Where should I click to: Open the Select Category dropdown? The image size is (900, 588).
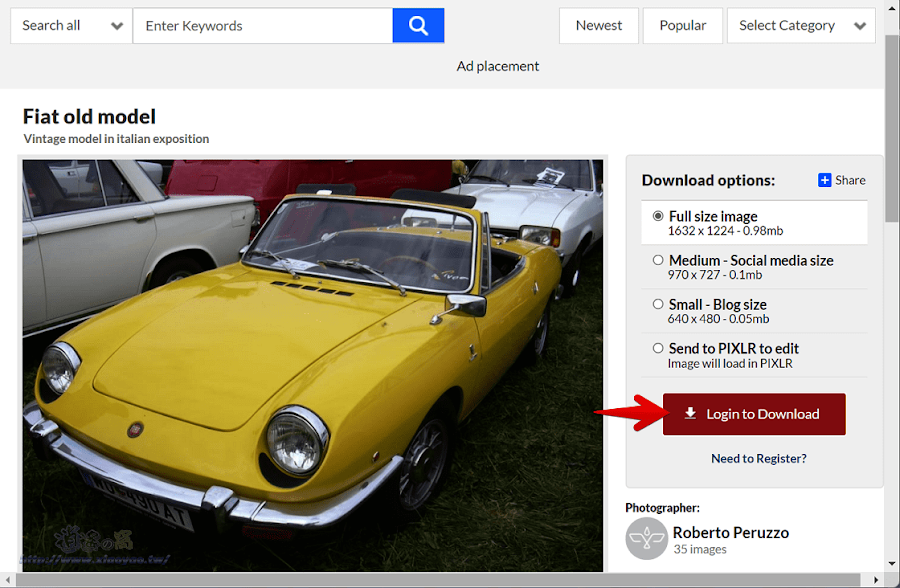tap(801, 25)
